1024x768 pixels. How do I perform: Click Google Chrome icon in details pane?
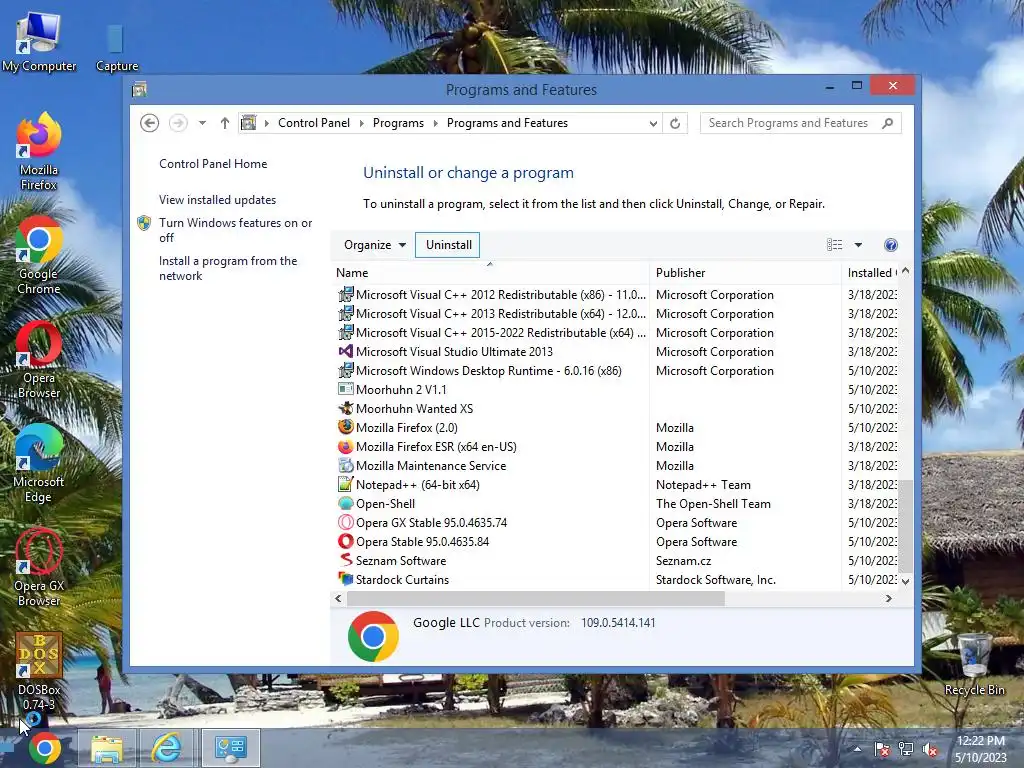click(373, 636)
